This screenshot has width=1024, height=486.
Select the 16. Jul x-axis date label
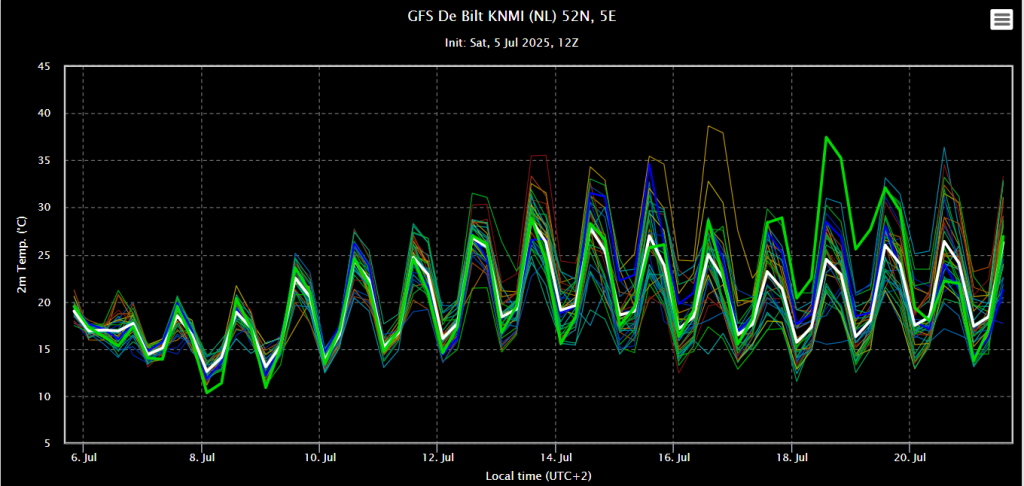673,457
